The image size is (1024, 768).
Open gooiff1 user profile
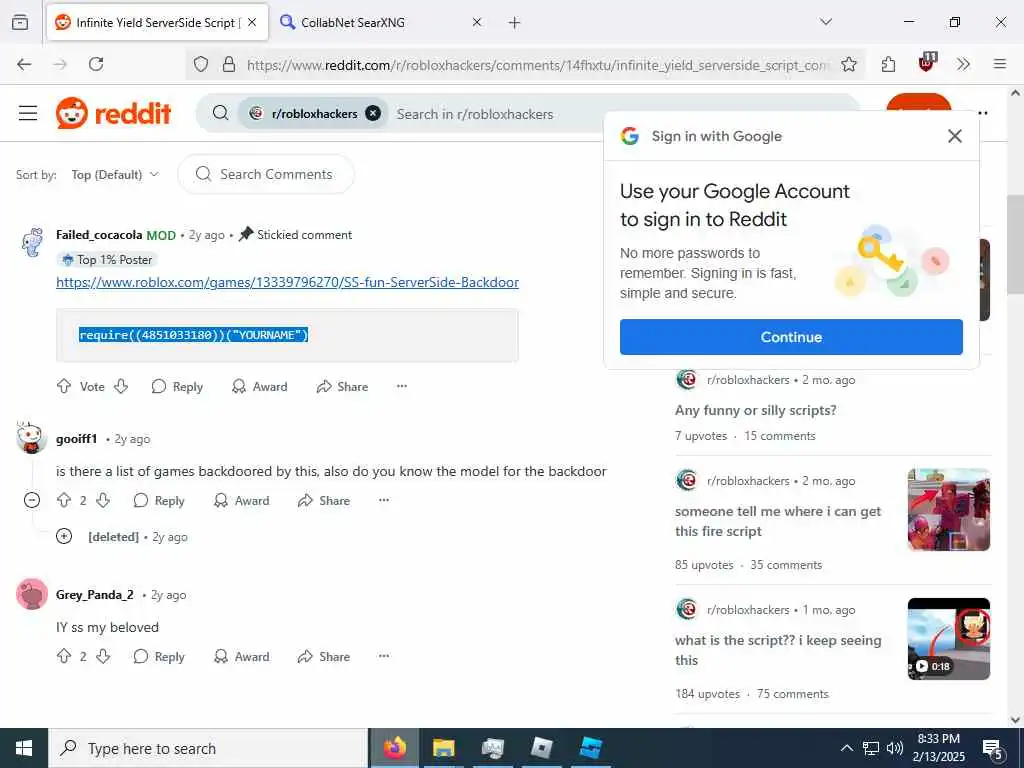click(x=76, y=439)
